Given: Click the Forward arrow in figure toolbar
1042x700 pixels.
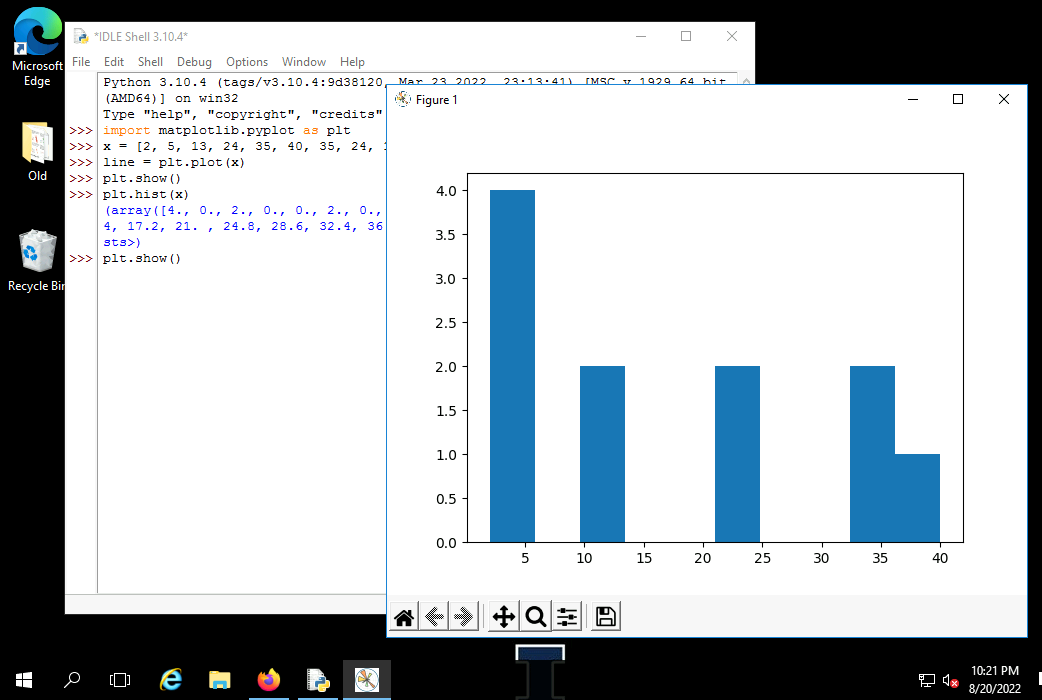Looking at the screenshot, I should 463,617.
